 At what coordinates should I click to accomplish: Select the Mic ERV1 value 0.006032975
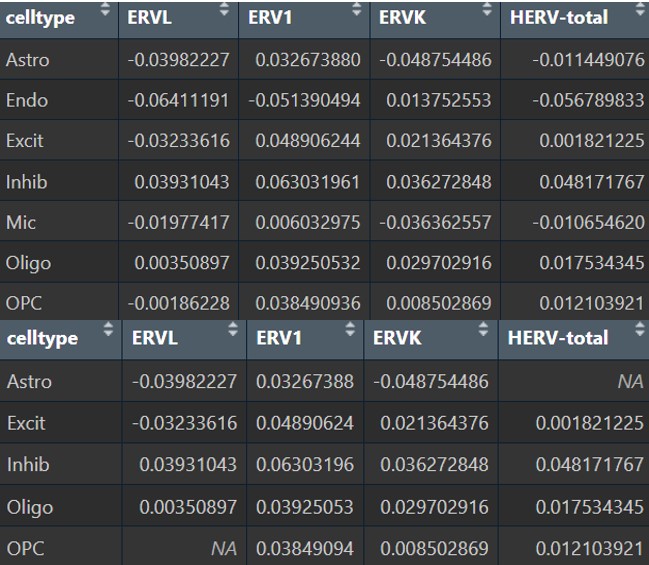click(308, 222)
